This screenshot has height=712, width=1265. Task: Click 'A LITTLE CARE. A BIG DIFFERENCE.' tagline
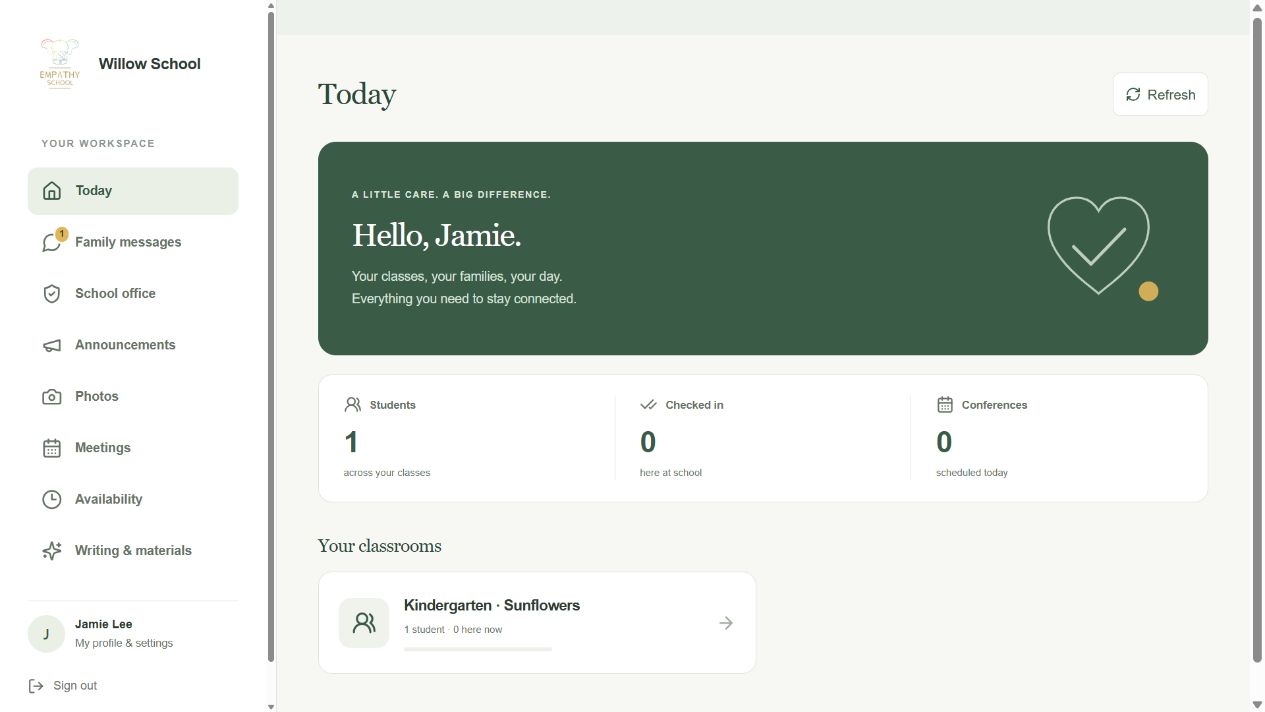[x=451, y=195]
